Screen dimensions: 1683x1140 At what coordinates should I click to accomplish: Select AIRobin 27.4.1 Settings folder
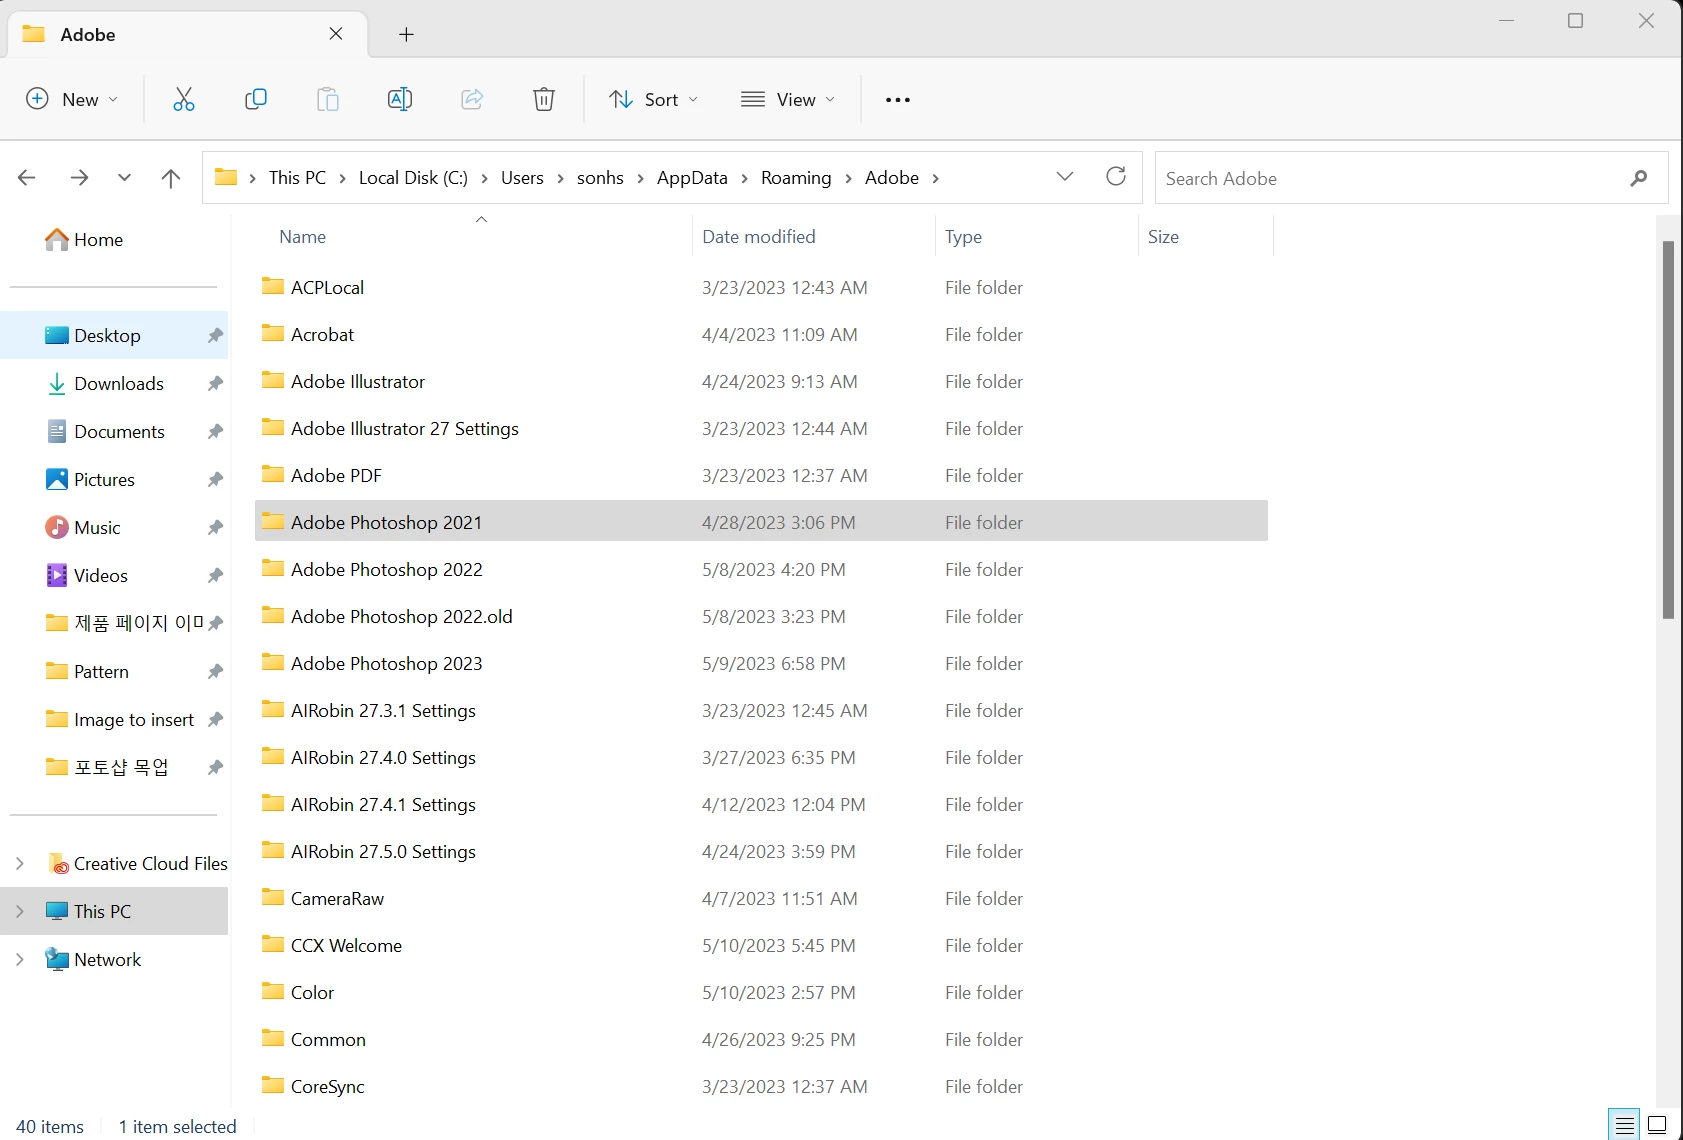point(761,804)
